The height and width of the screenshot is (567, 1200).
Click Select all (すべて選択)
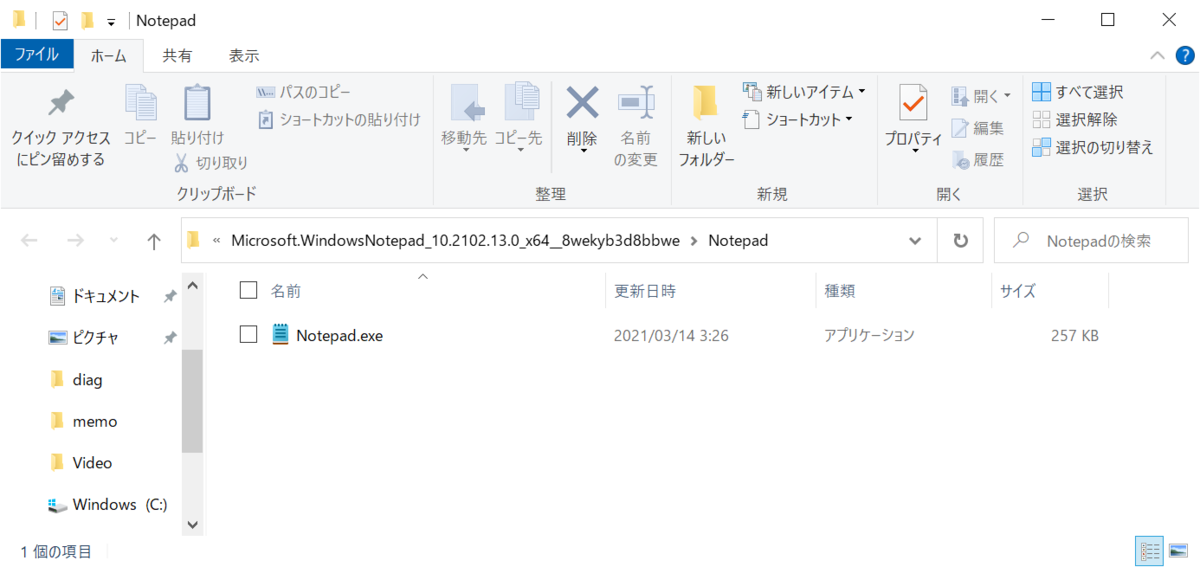(x=1077, y=92)
